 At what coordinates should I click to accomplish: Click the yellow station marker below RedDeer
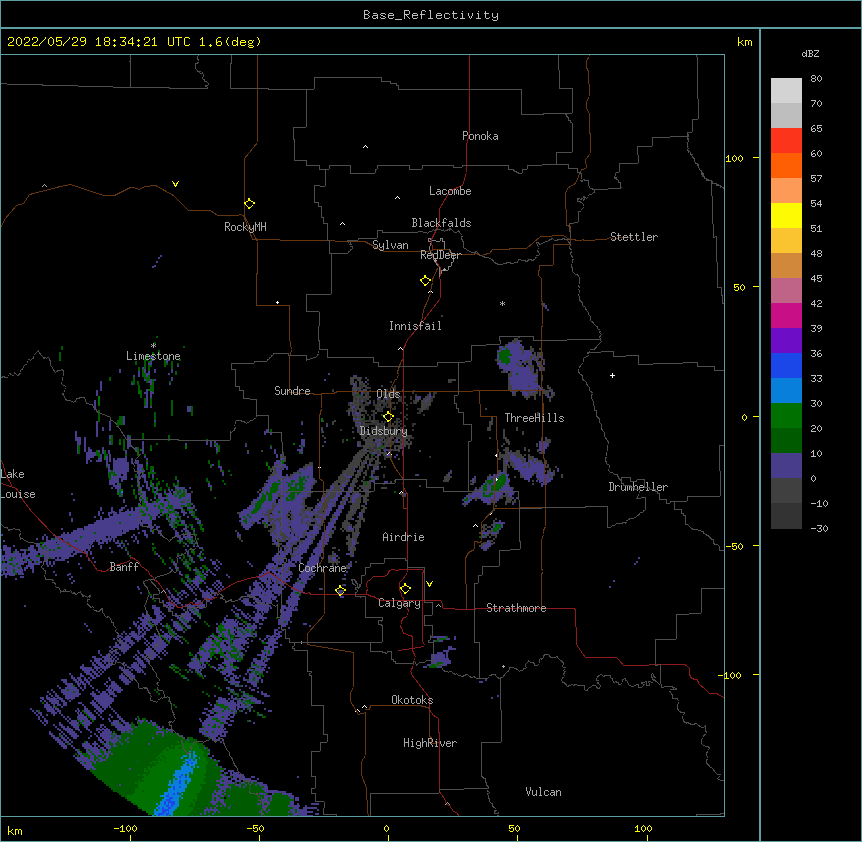pos(425,281)
